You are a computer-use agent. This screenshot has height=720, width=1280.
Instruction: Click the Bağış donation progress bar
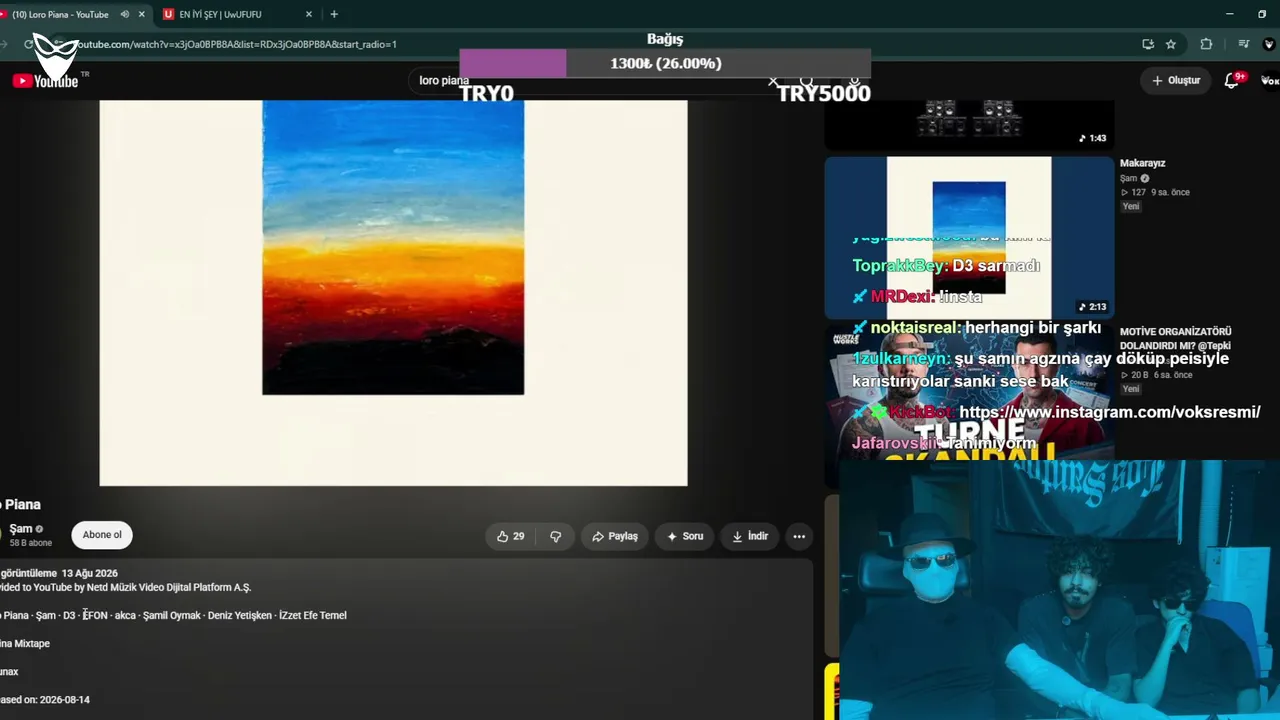665,63
